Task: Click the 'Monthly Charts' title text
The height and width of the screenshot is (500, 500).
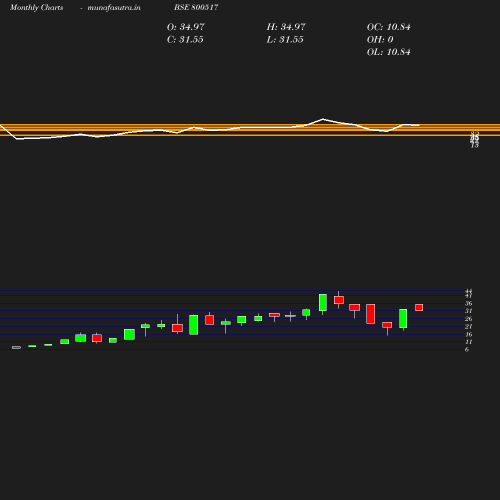Action: point(37,8)
